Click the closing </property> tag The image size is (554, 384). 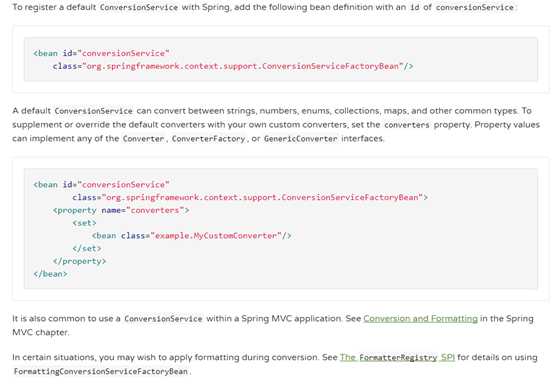[79, 261]
